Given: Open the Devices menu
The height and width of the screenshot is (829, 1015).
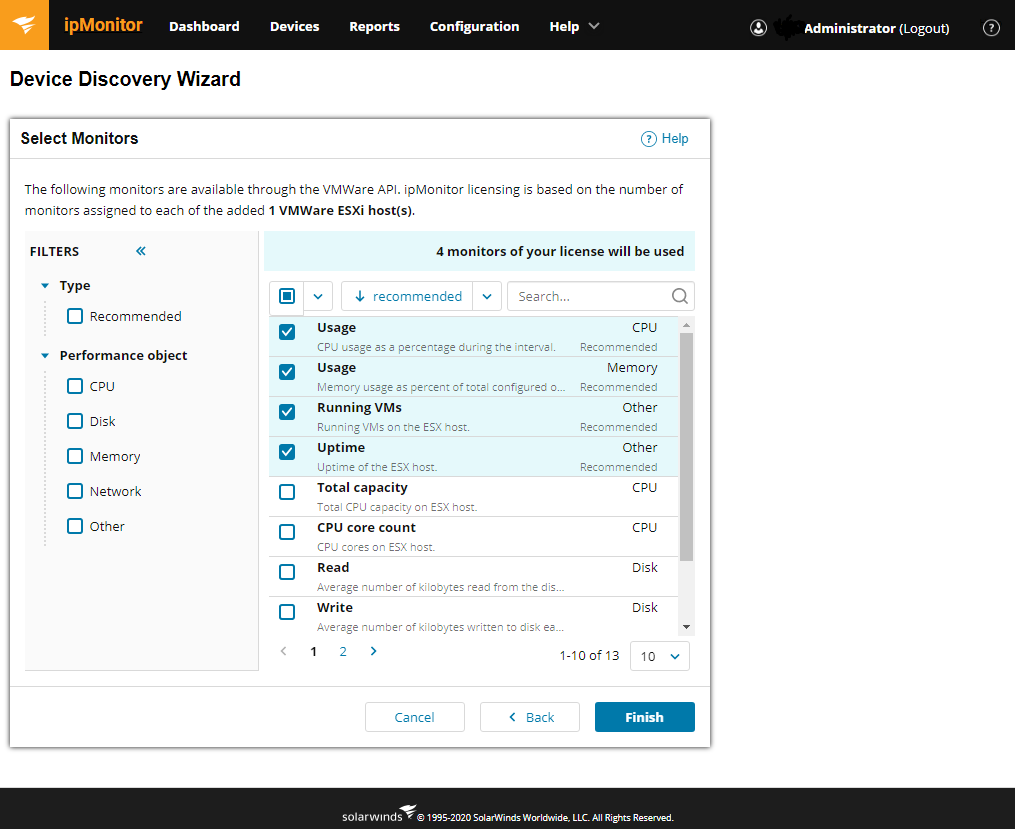Looking at the screenshot, I should [295, 27].
